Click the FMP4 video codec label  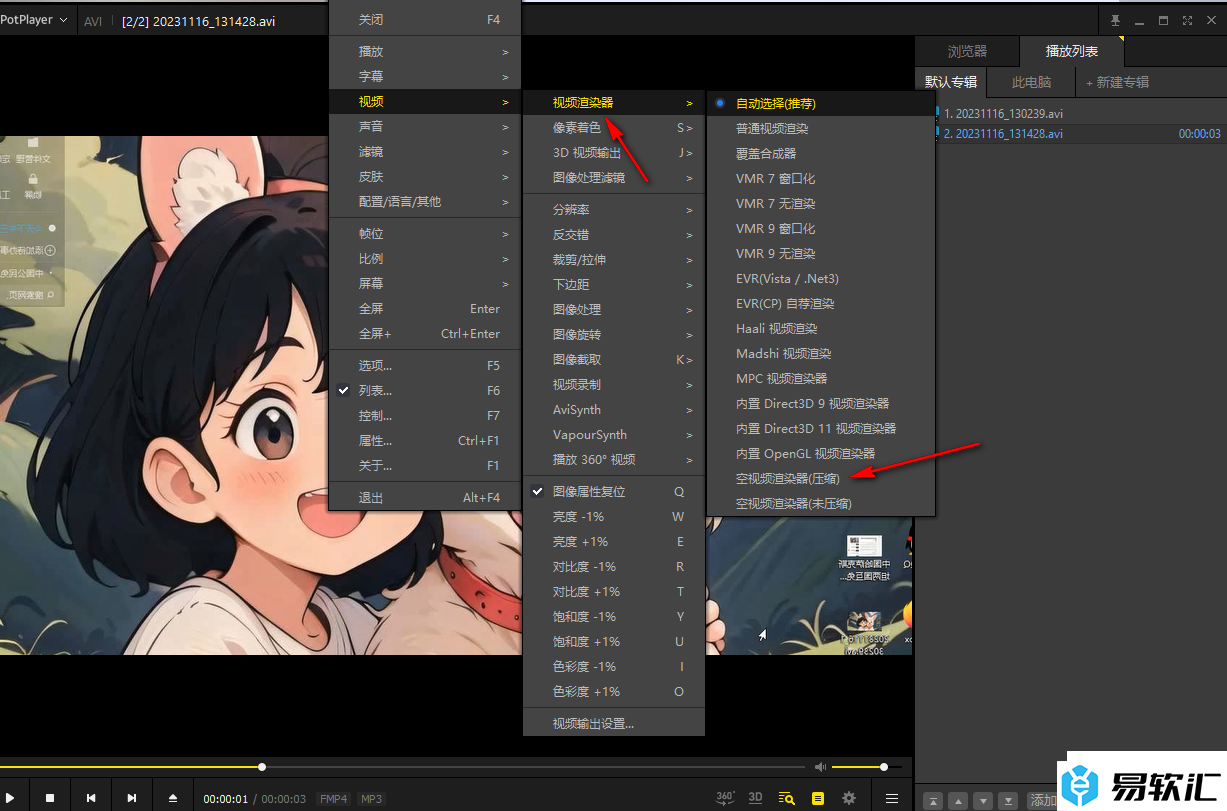coord(333,799)
